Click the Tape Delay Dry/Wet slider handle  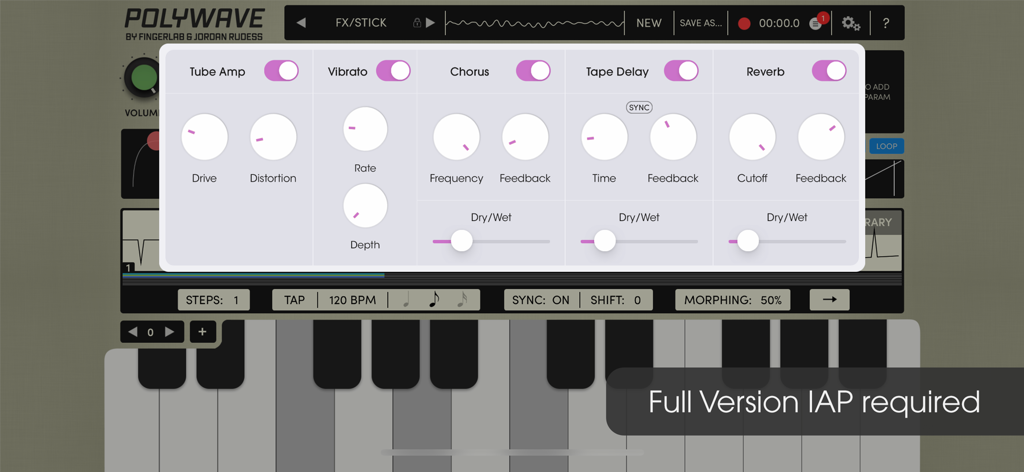click(x=605, y=241)
